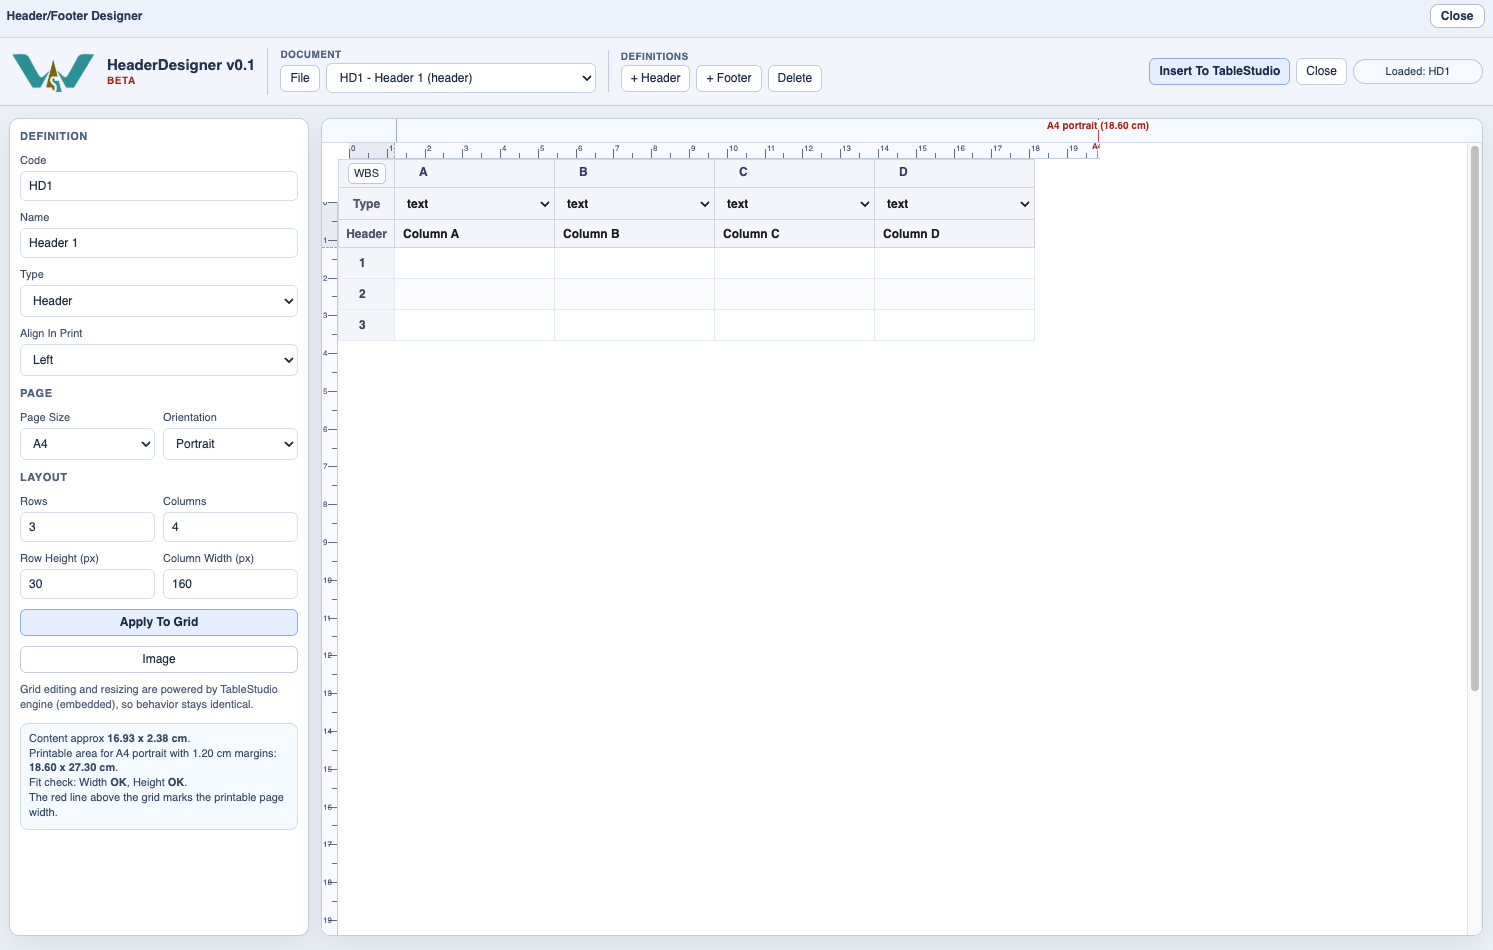Click the Image button
The width and height of the screenshot is (1493, 950).
(x=159, y=659)
